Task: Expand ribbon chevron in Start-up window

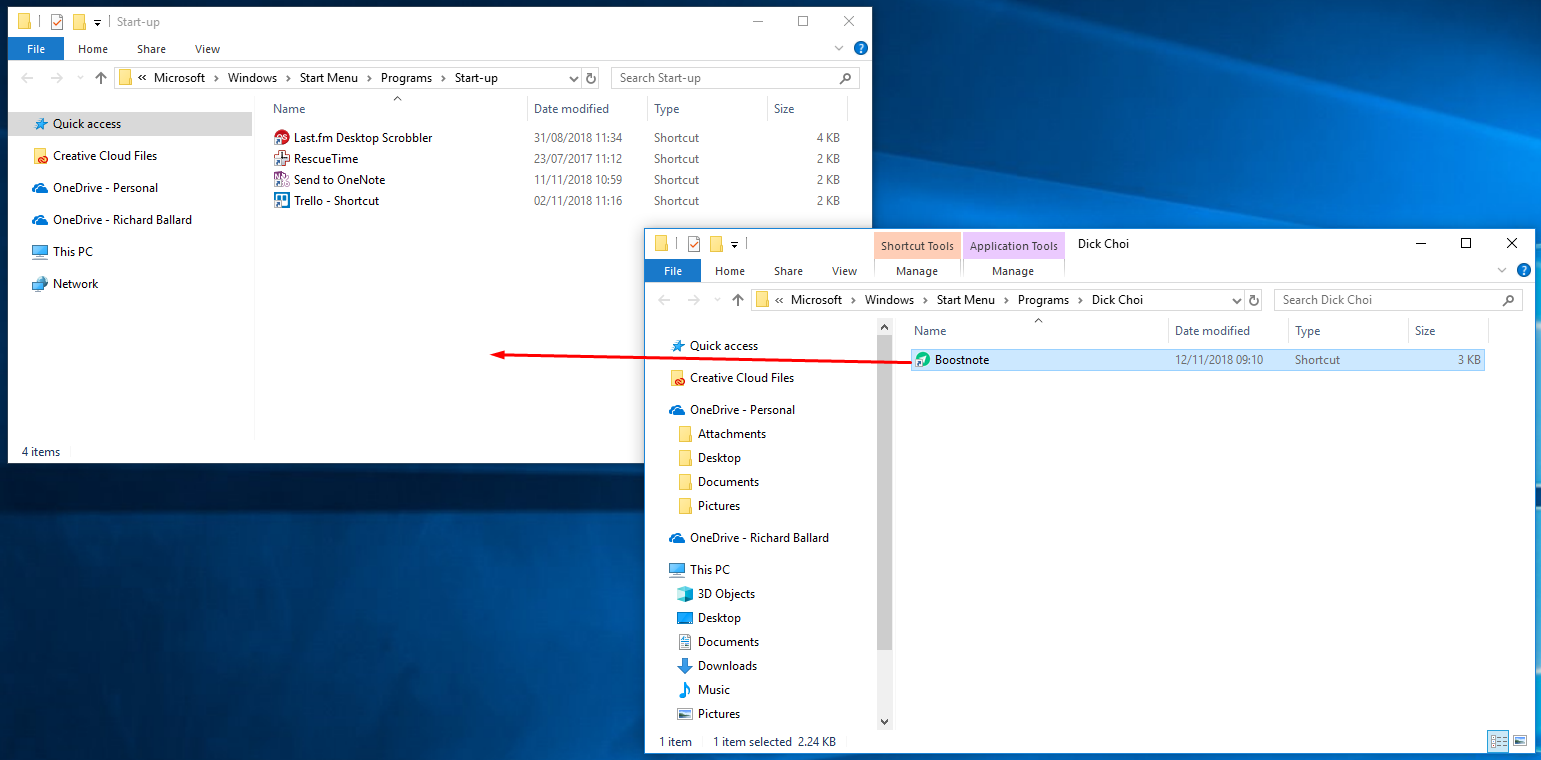Action: tap(839, 48)
